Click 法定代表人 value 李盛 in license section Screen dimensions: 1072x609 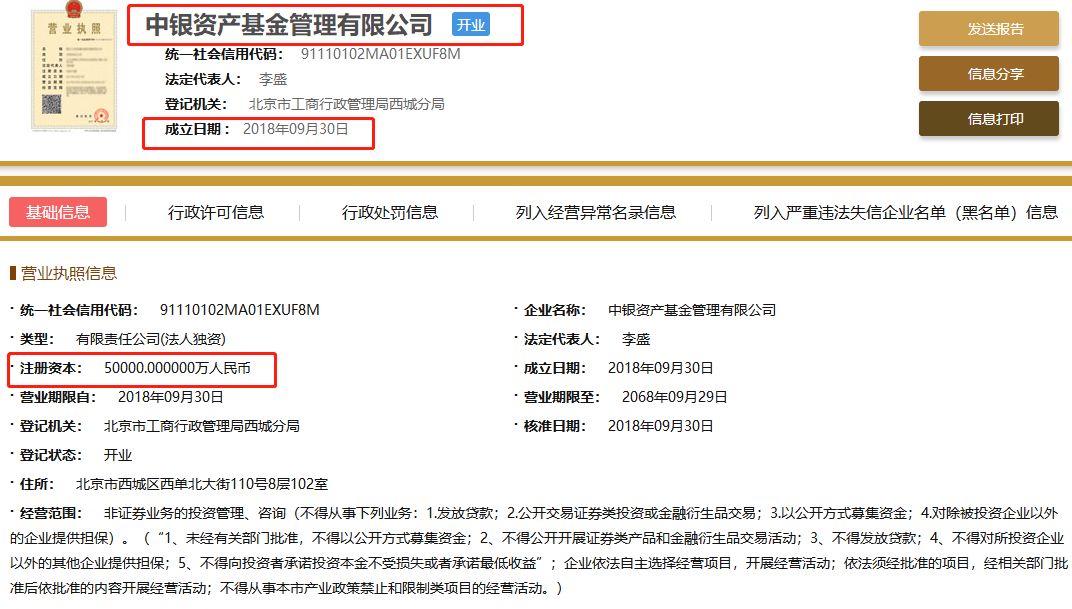click(636, 339)
